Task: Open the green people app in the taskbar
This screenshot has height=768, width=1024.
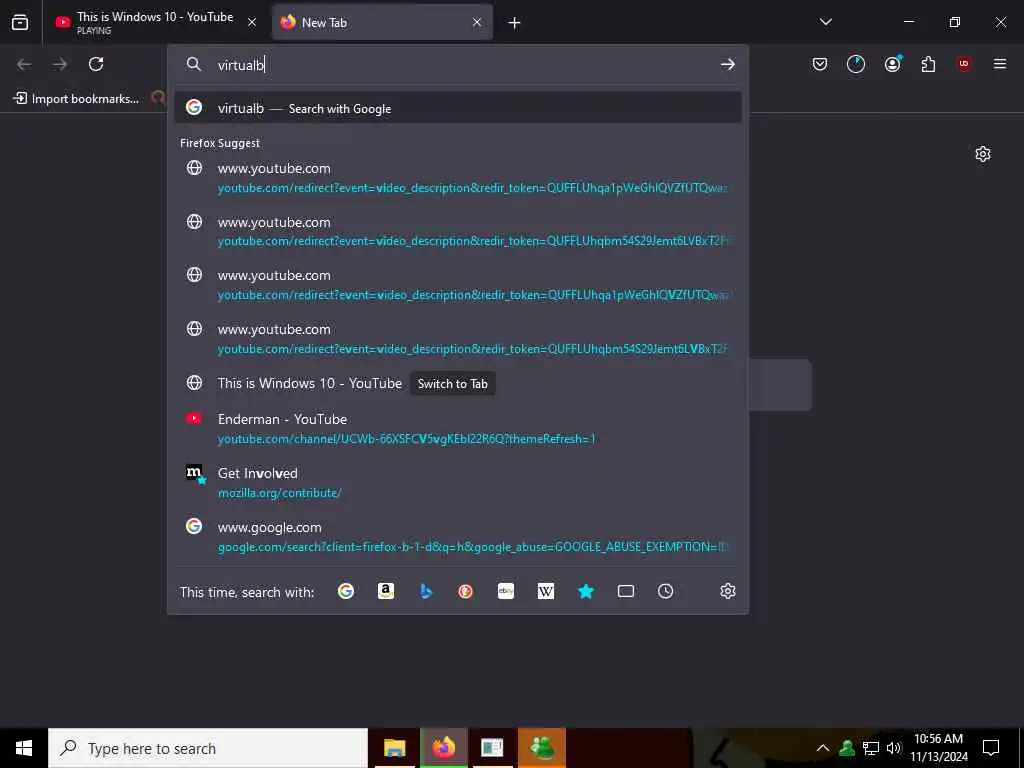Action: [542, 748]
